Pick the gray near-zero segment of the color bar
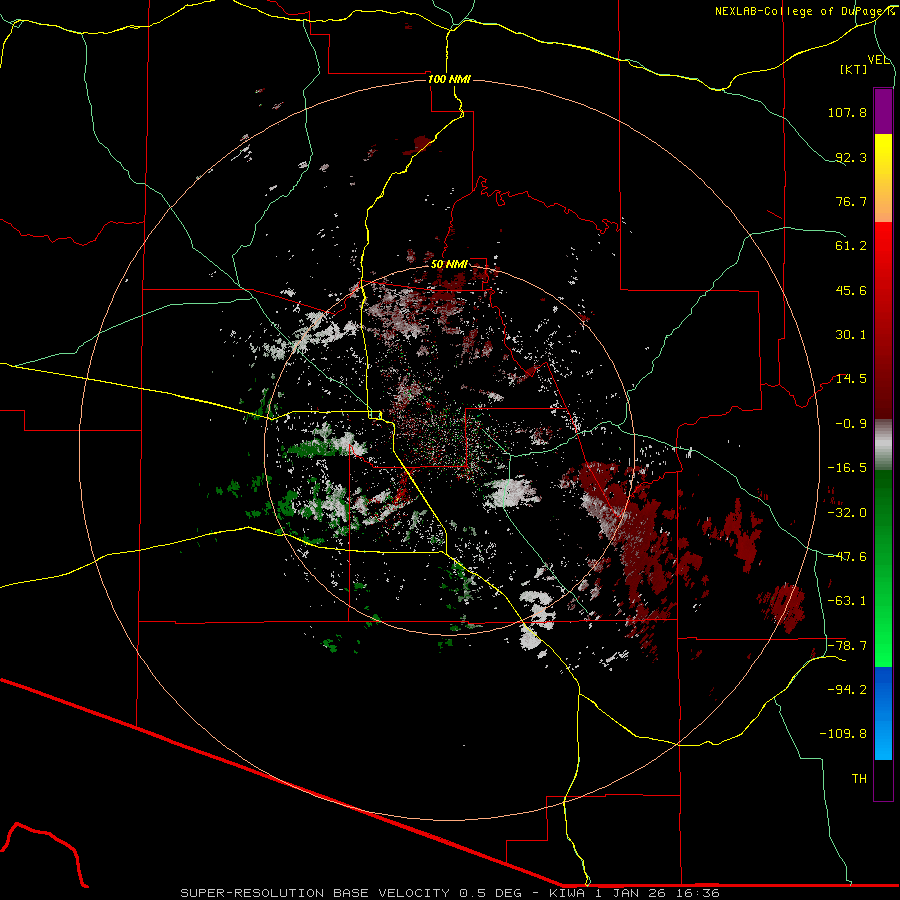 click(x=883, y=444)
